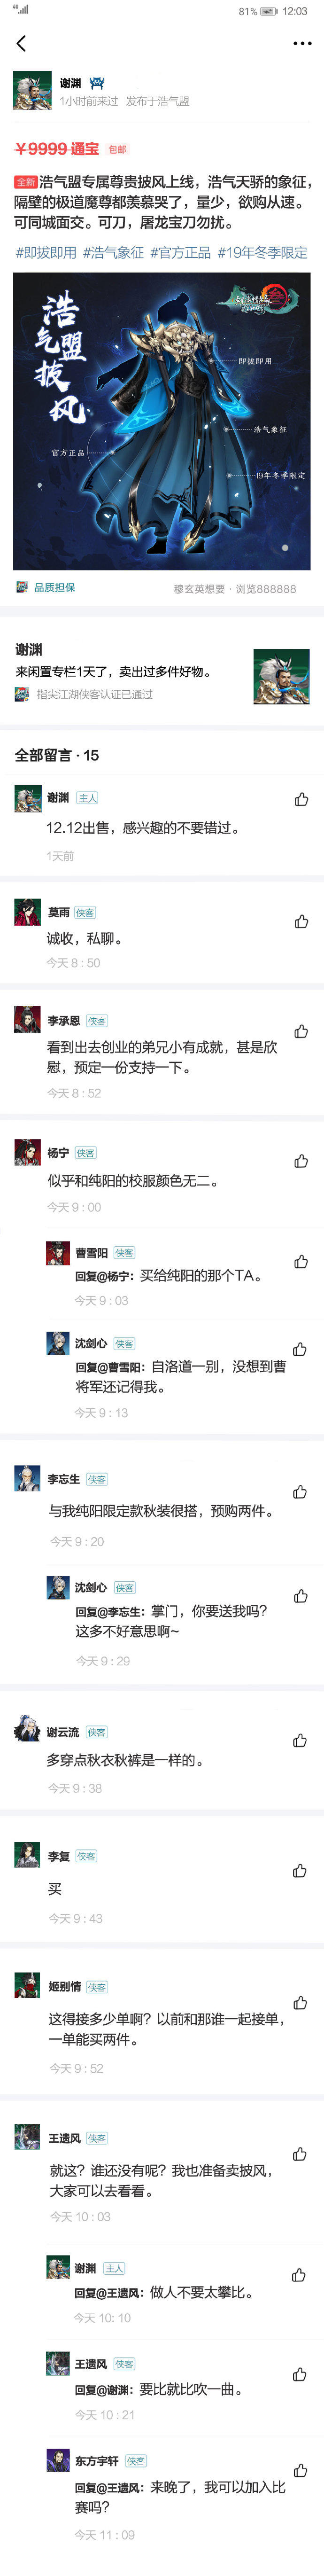This screenshot has height=2576, width=324.
Task: Open the 浩气盟披风 product image
Action: [162, 421]
